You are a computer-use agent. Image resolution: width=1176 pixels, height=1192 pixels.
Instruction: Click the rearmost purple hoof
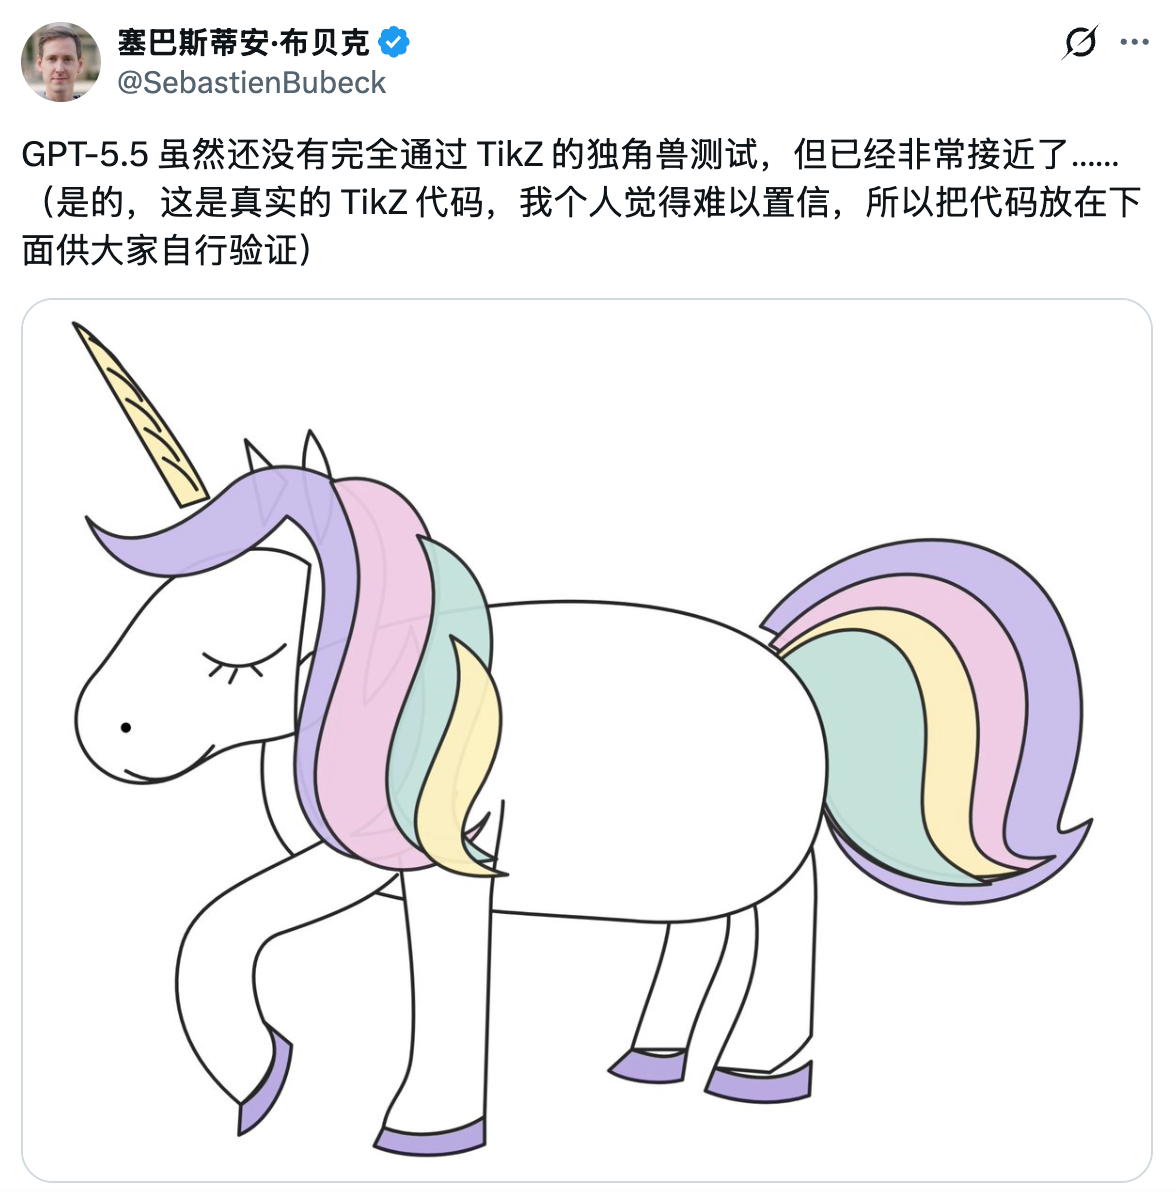pyautogui.click(x=760, y=1083)
